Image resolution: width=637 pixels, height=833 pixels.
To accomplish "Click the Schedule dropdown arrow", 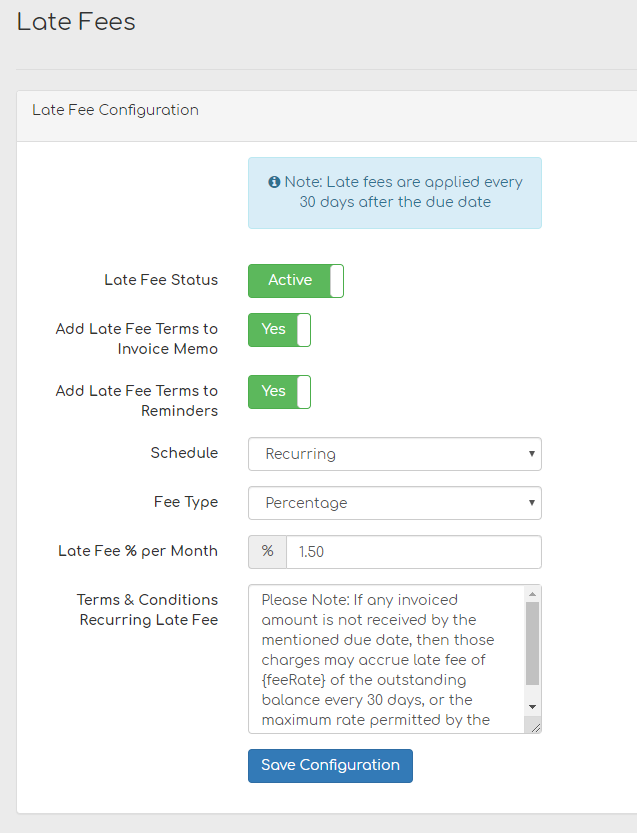I will pyautogui.click(x=531, y=454).
